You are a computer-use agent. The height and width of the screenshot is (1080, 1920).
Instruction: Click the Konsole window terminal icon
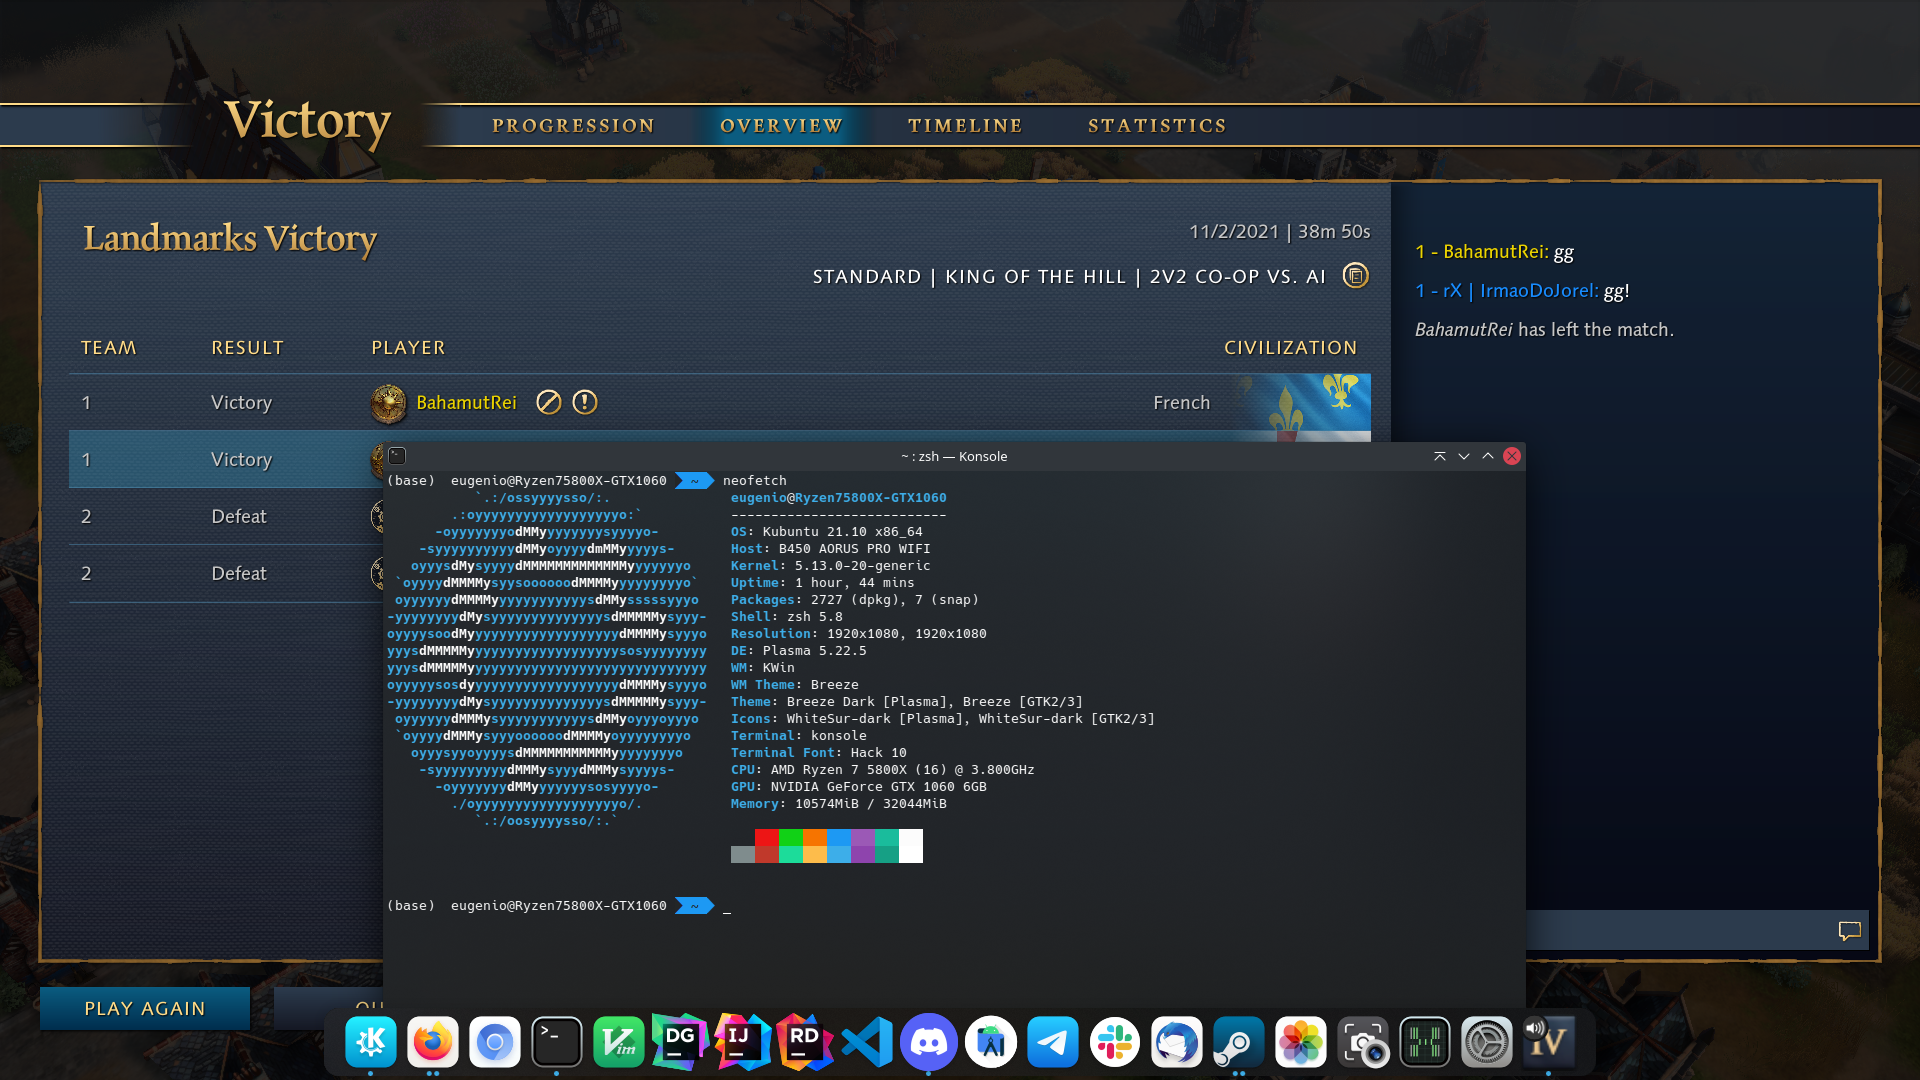[397, 455]
